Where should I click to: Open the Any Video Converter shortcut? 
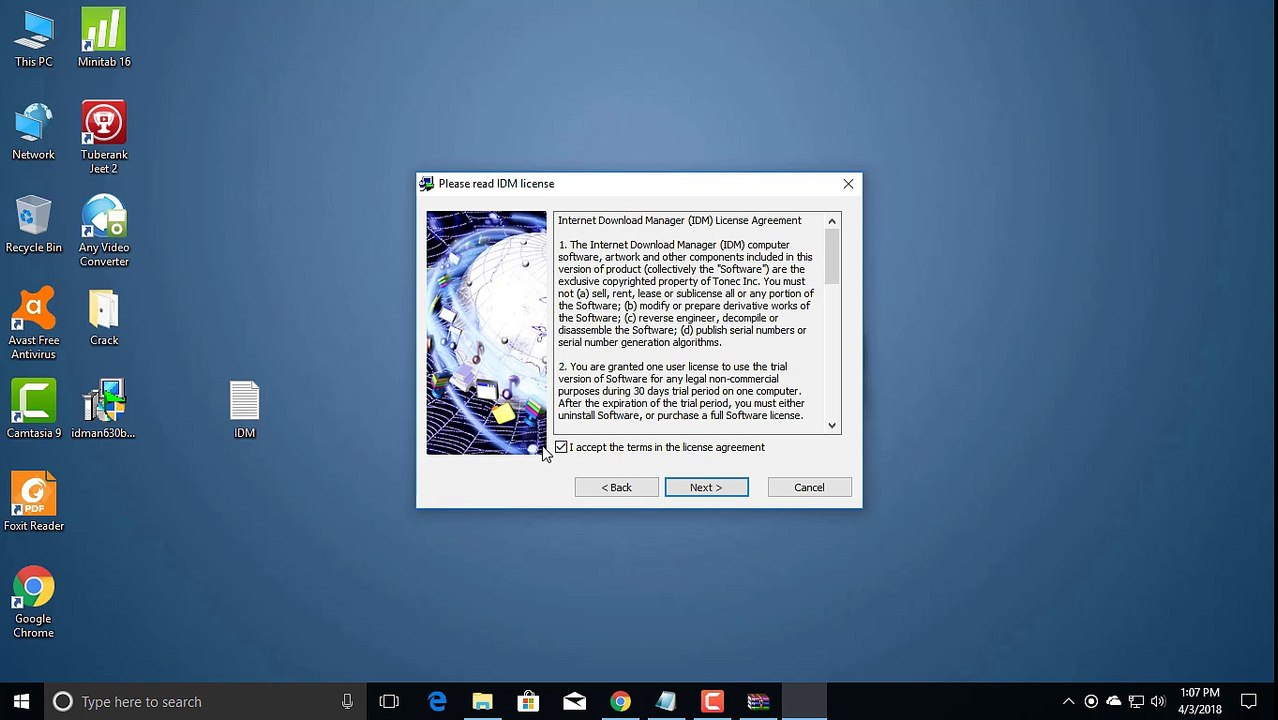pos(104,231)
